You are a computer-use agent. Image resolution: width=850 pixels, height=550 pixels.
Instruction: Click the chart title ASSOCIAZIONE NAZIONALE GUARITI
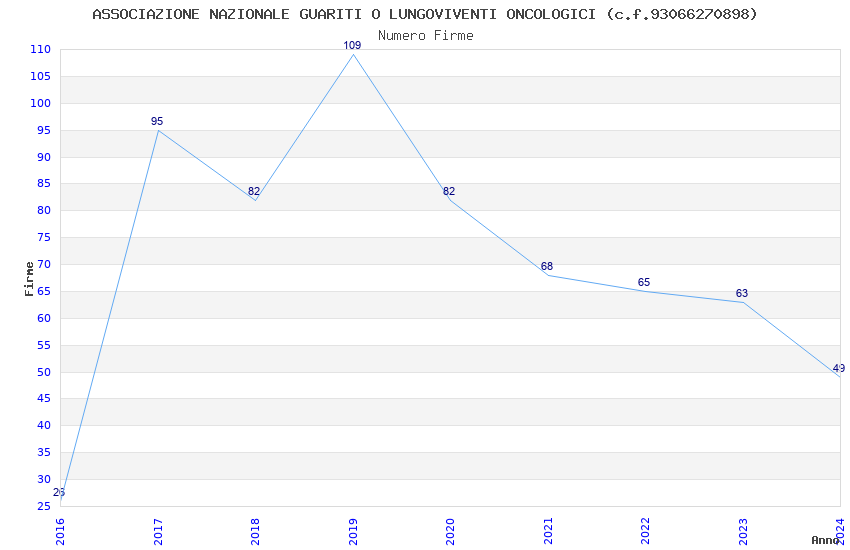pos(424,14)
